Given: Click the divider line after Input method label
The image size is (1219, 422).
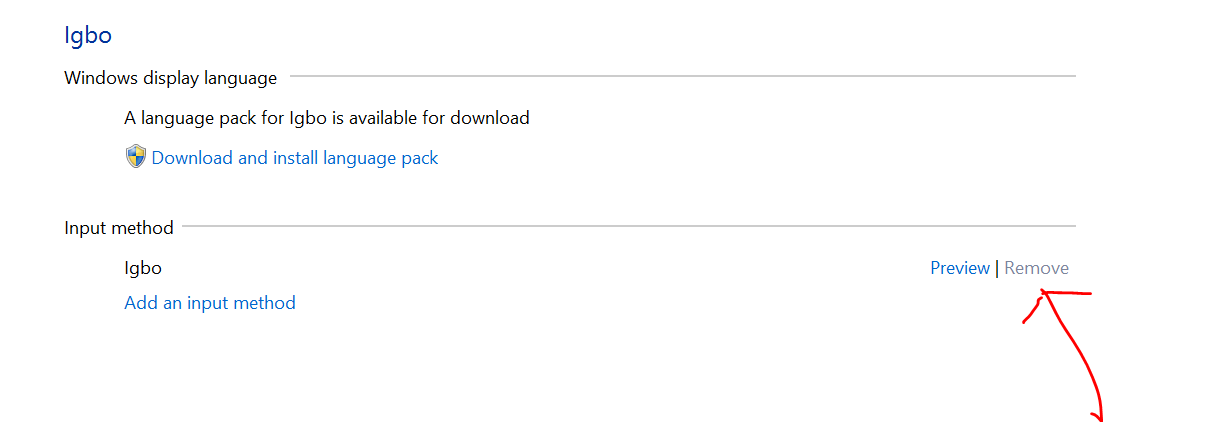Looking at the screenshot, I should tap(629, 226).
